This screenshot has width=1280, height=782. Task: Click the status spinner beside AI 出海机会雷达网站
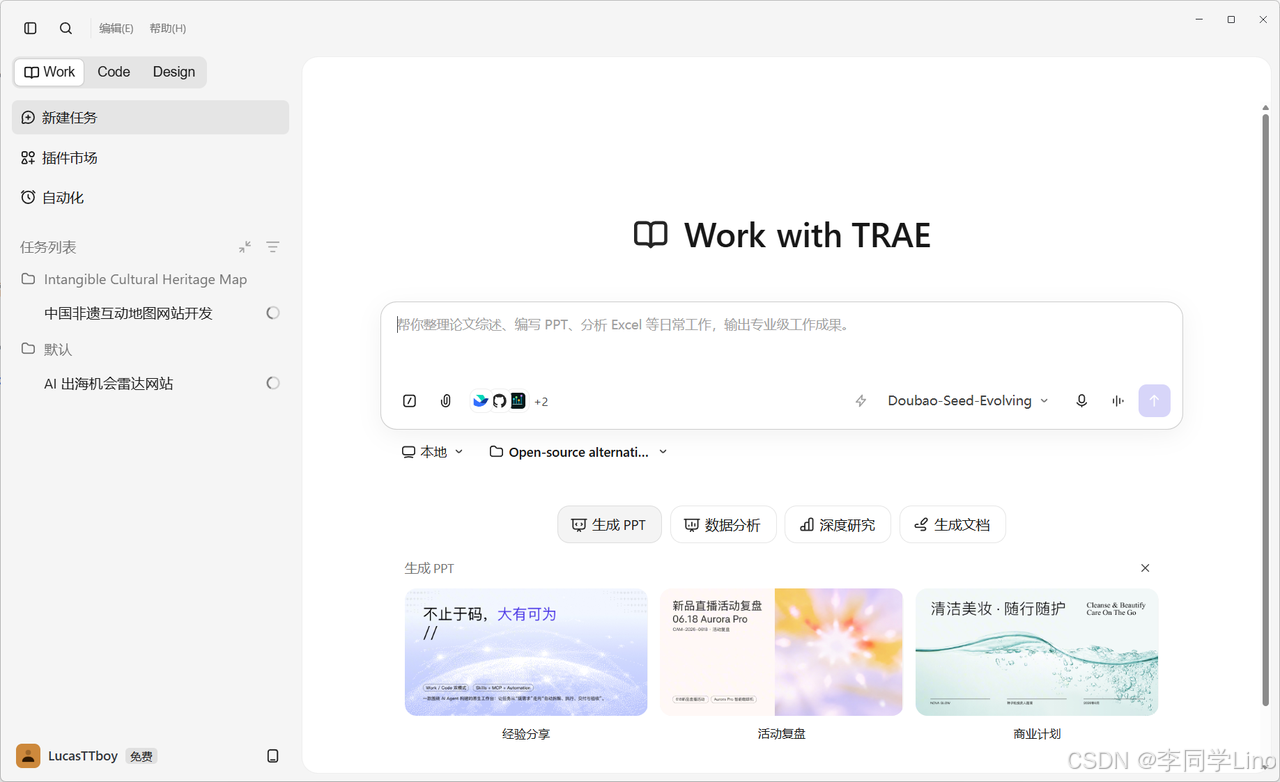point(273,383)
